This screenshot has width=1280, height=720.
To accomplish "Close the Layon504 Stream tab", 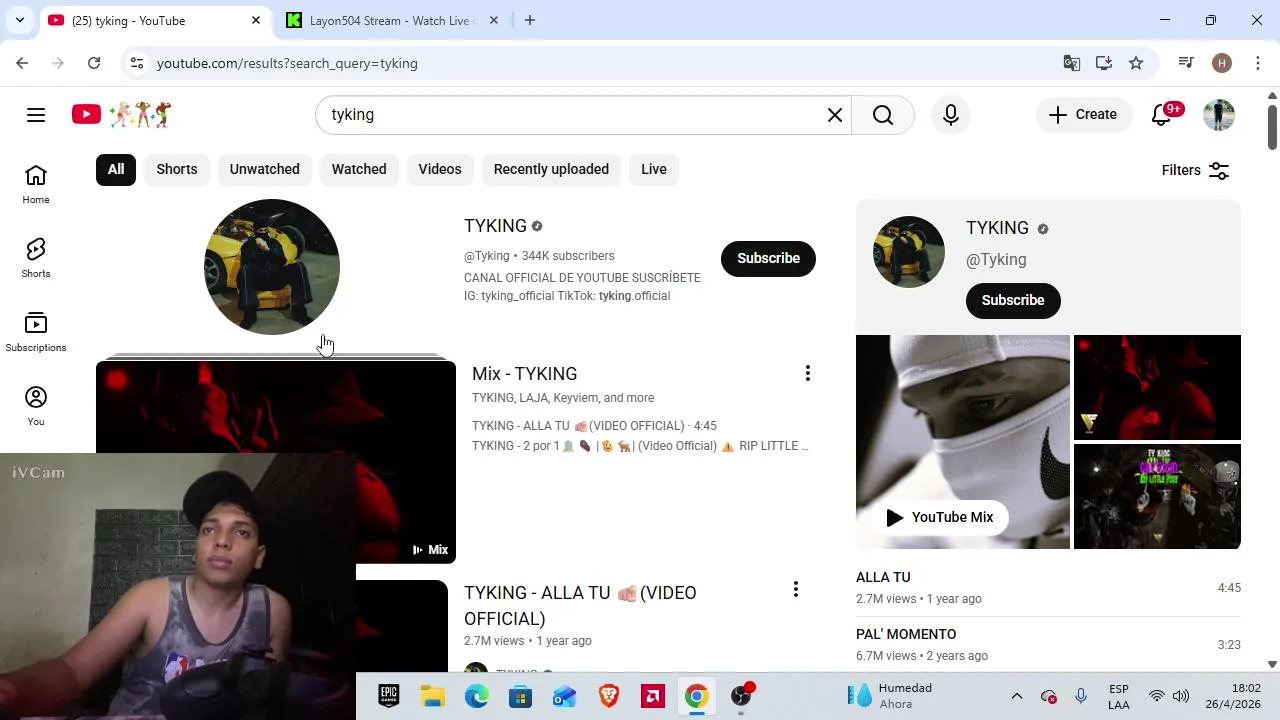I will point(493,20).
